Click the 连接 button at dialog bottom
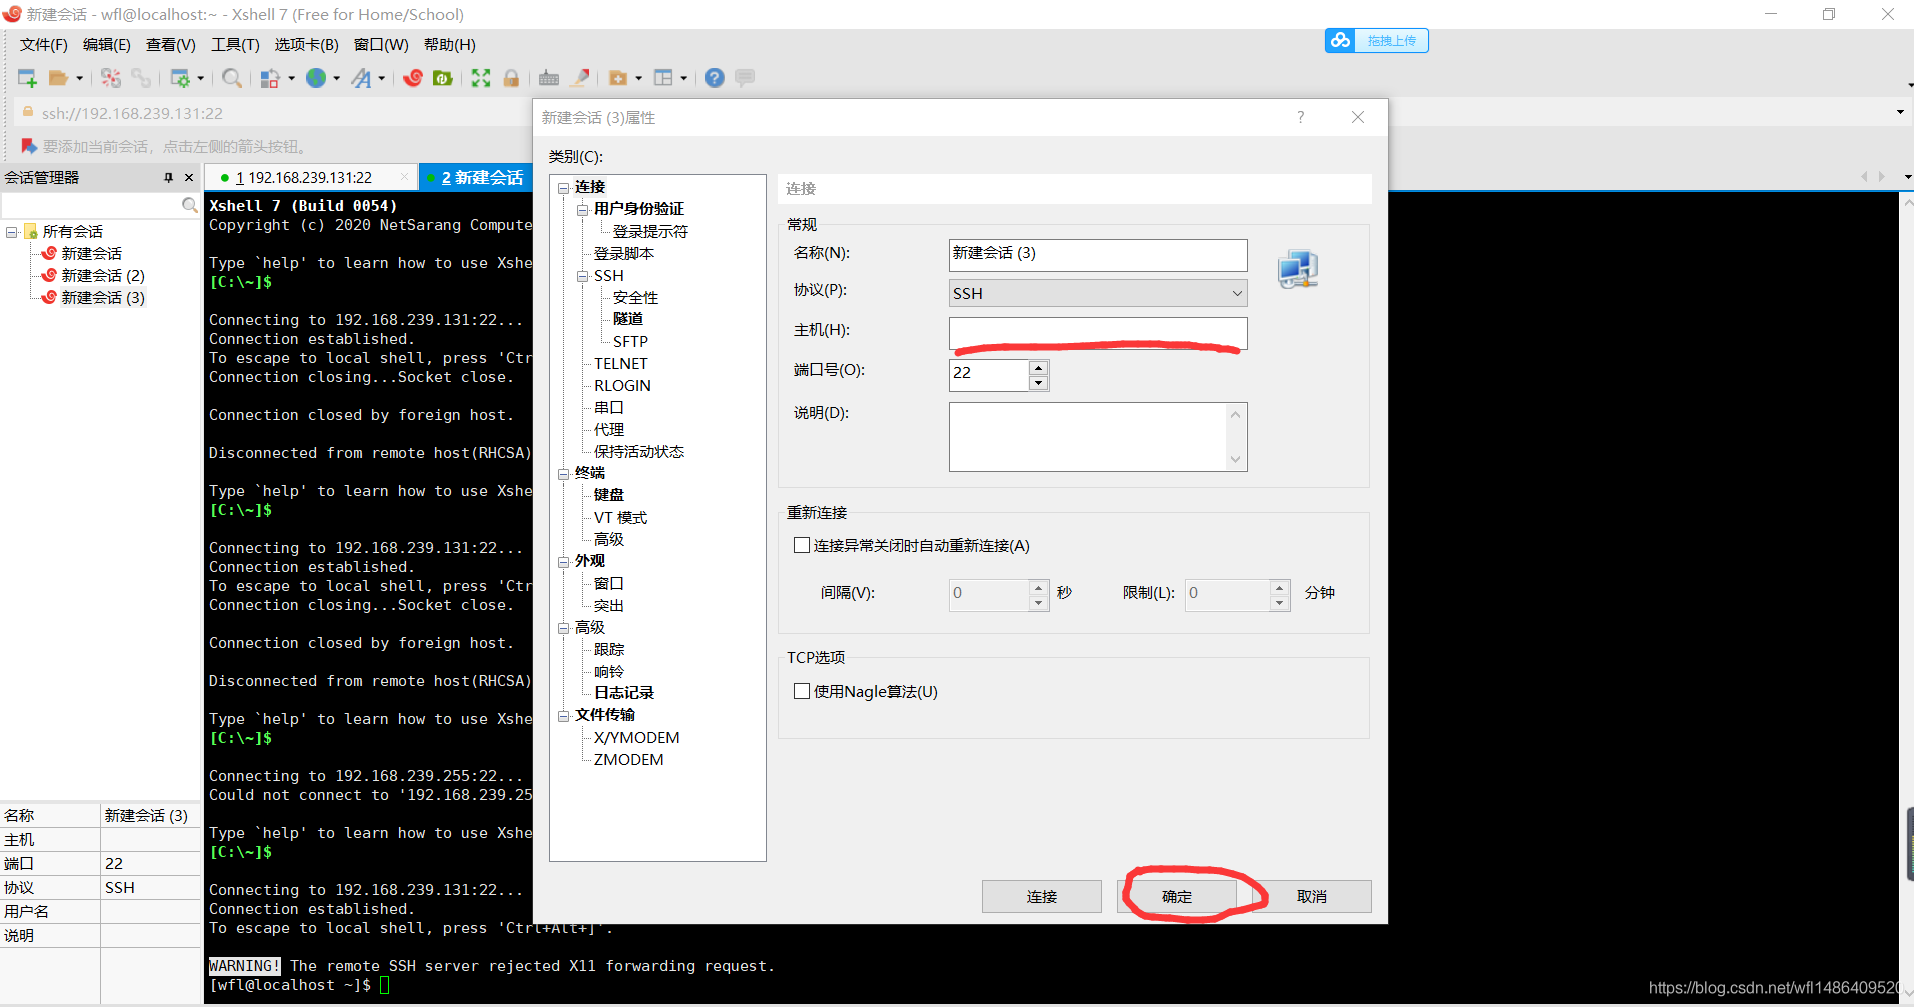This screenshot has height=1007, width=1914. click(x=1042, y=897)
